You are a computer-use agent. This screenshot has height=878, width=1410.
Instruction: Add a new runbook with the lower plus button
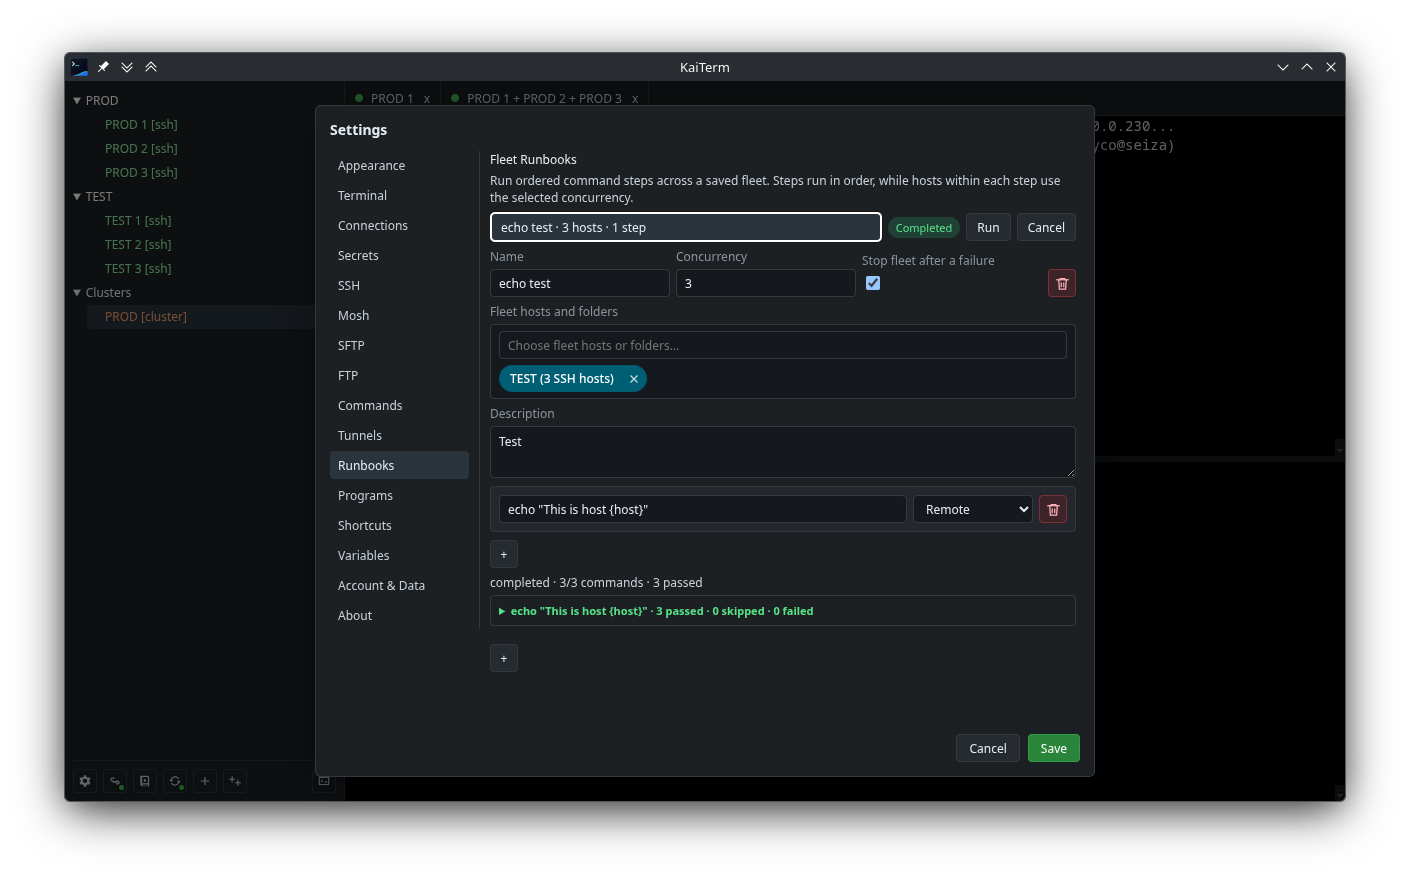tap(504, 658)
